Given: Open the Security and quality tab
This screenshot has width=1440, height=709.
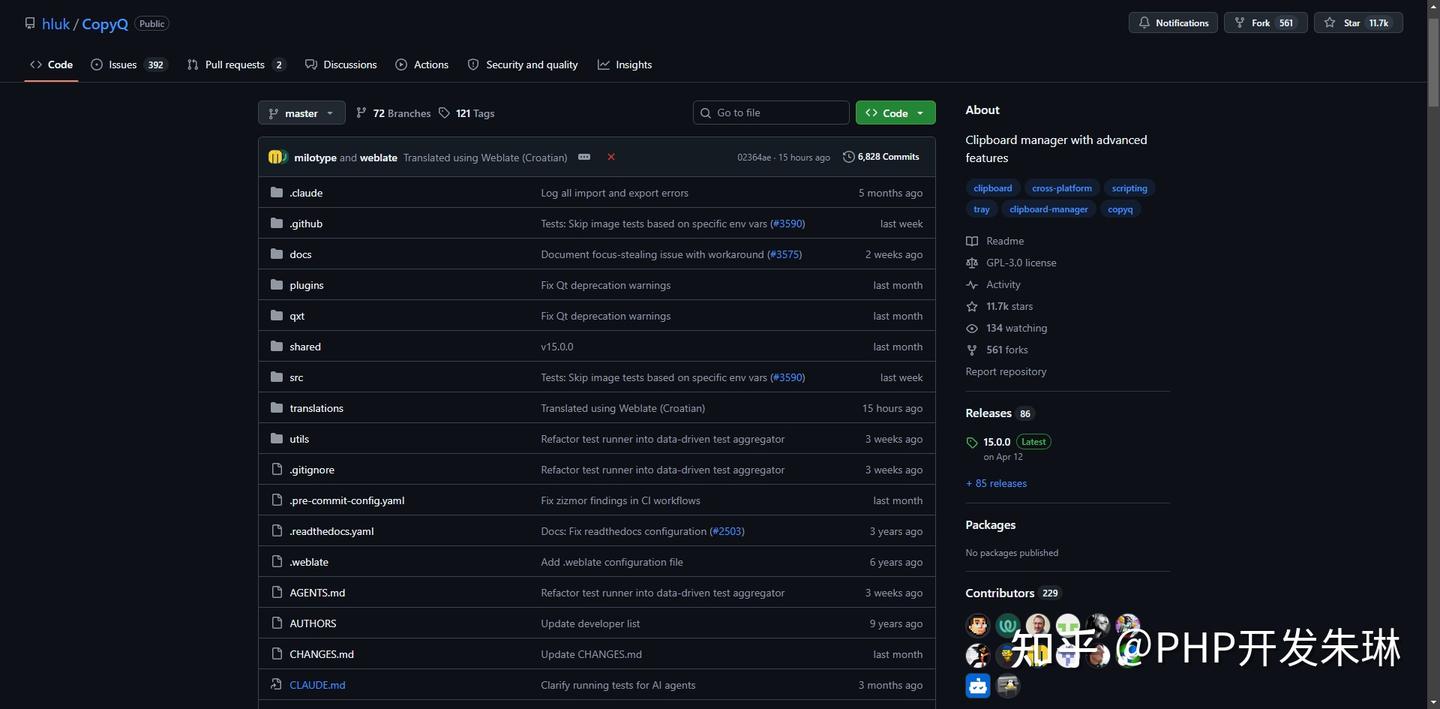Looking at the screenshot, I should (523, 65).
